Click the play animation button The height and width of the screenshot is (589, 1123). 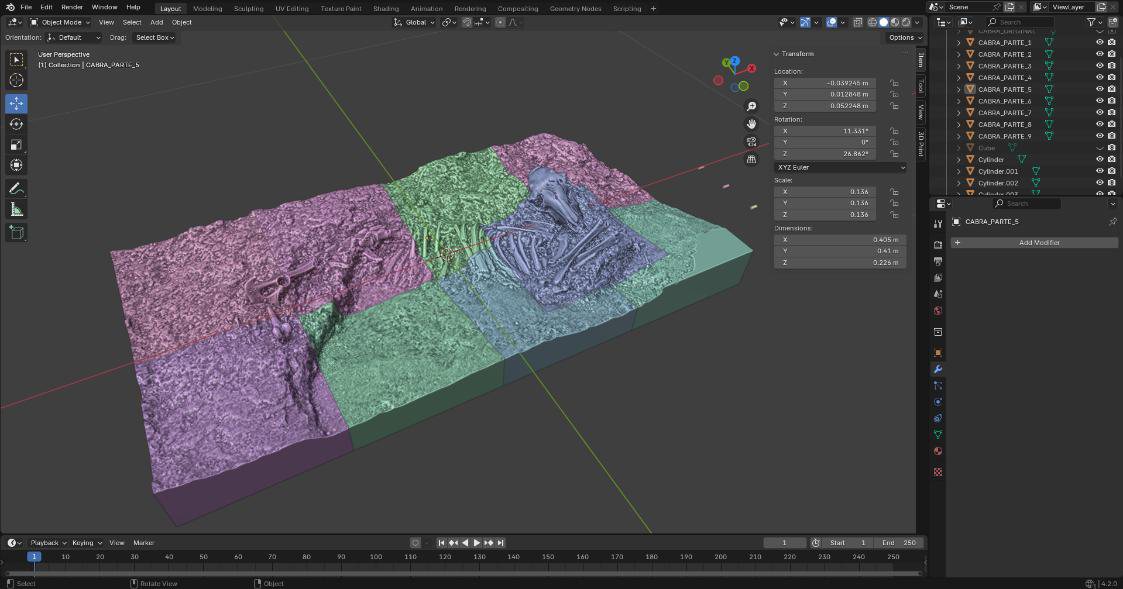[477, 543]
